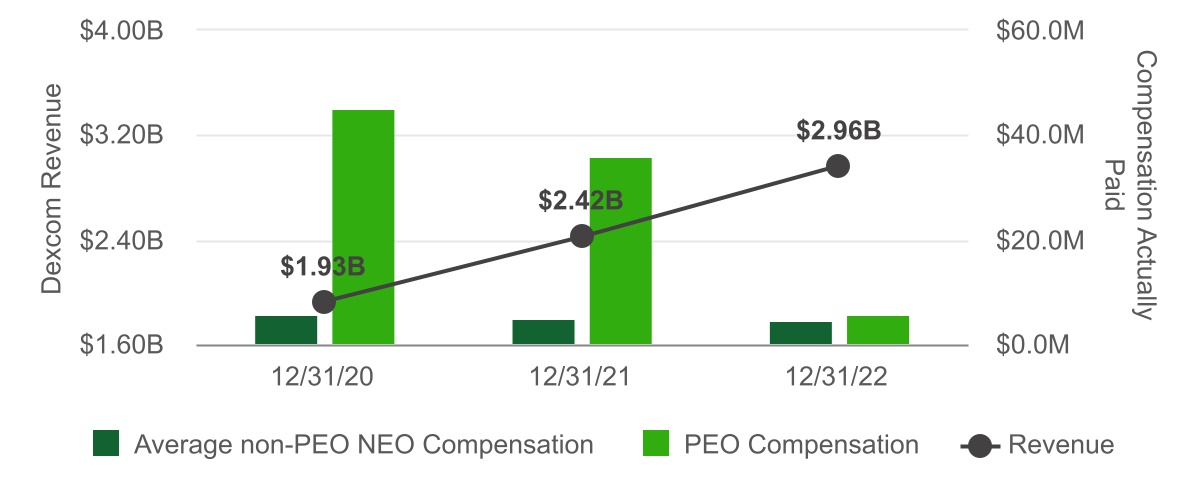Click the revenue data point at 12/31/20
The height and width of the screenshot is (500, 1200).
point(324,302)
